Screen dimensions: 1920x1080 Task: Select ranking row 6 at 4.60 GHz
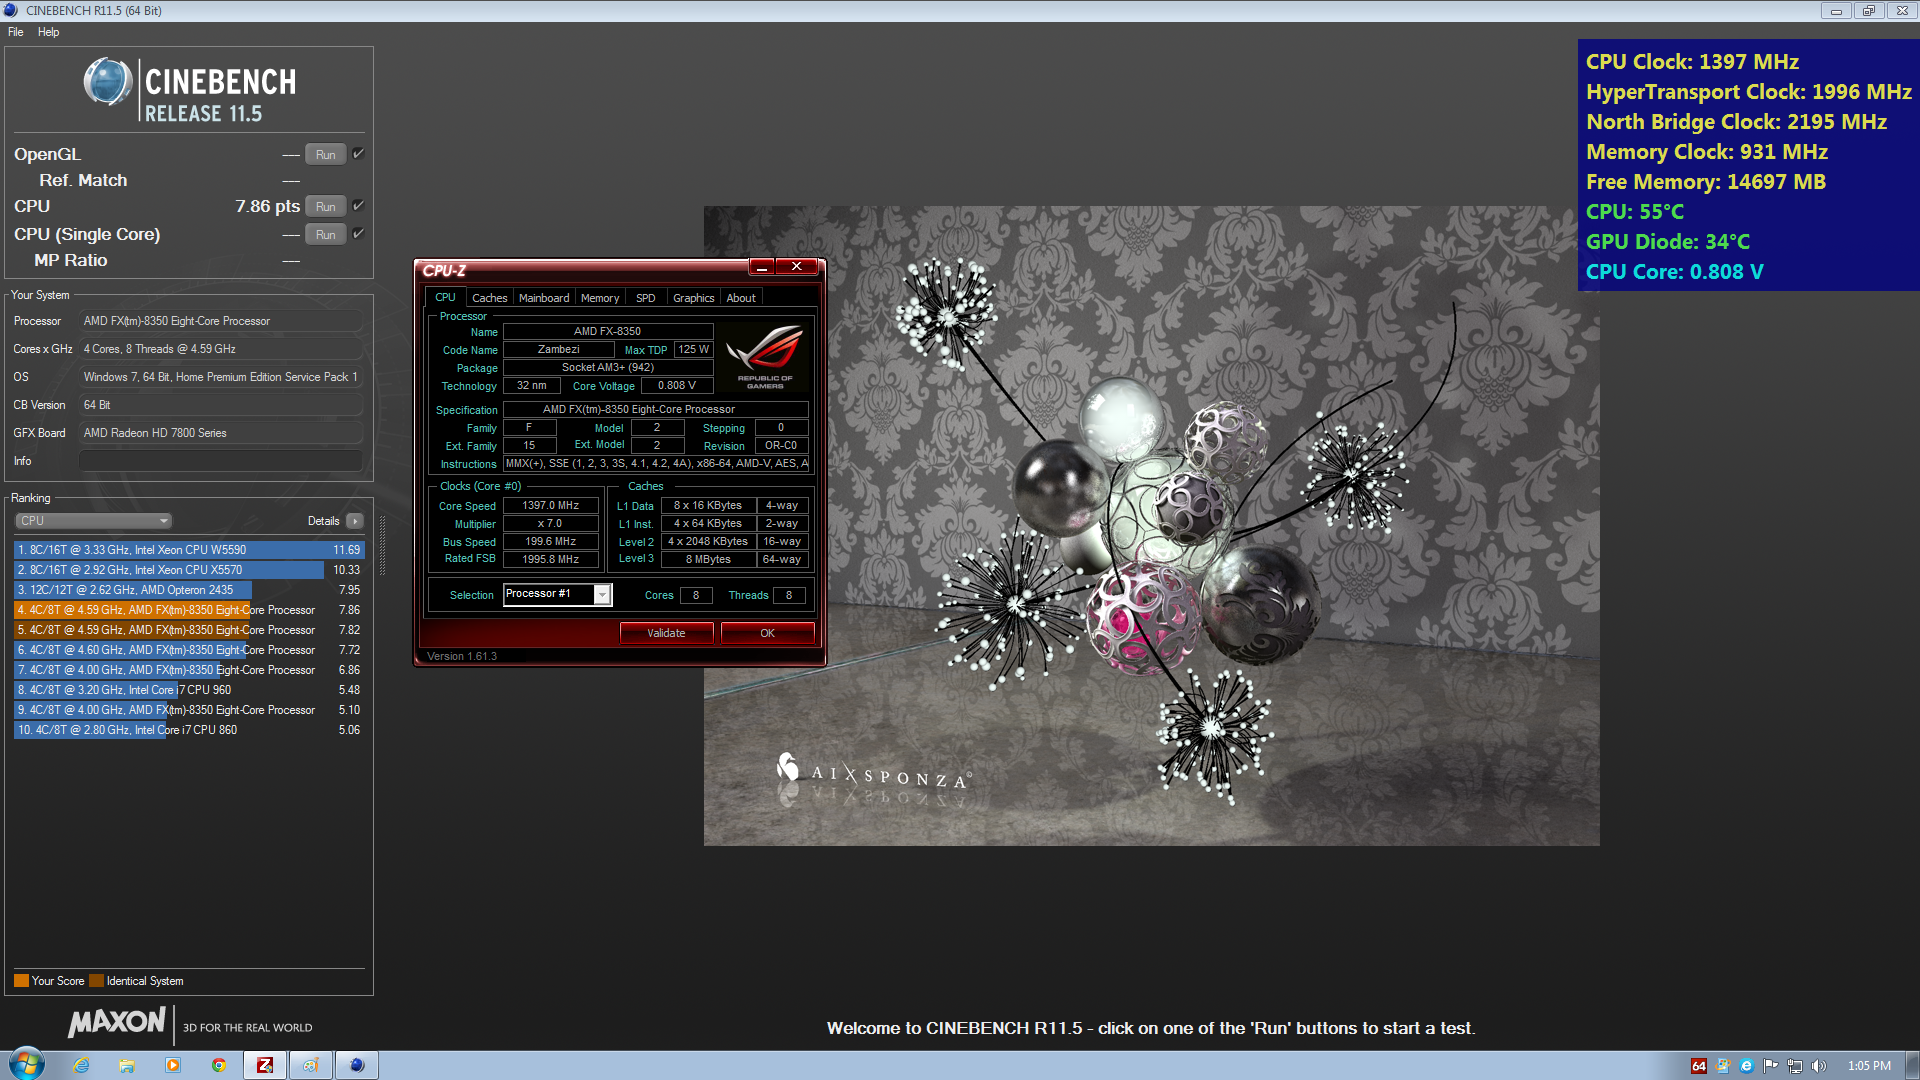(x=189, y=650)
